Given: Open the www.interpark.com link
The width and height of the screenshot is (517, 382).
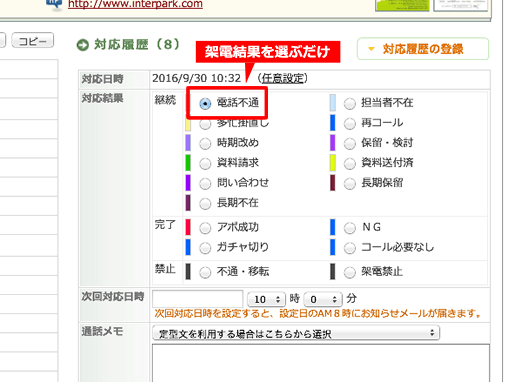Looking at the screenshot, I should [x=135, y=4].
